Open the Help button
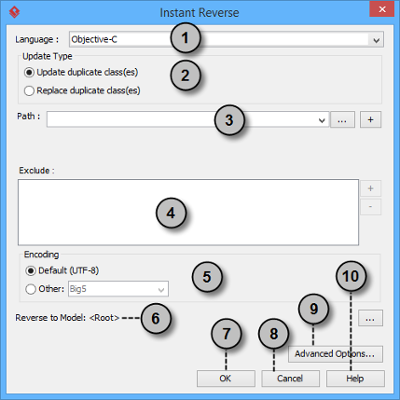 (355, 379)
